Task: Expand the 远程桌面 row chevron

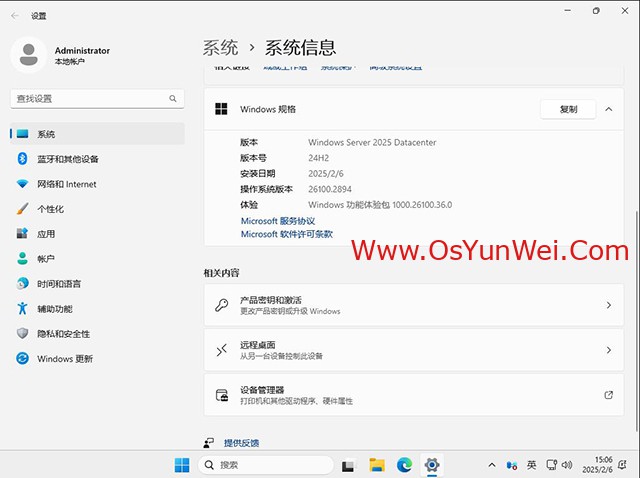Action: pyautogui.click(x=609, y=350)
